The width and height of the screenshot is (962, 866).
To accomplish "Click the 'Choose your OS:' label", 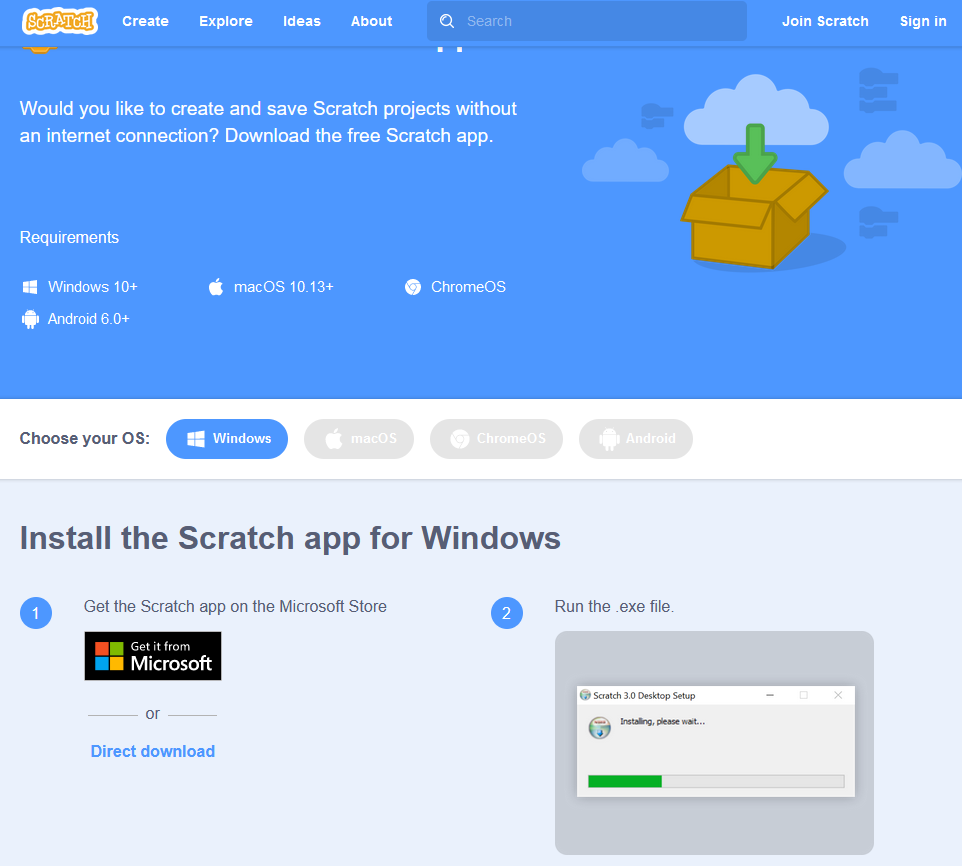I will [85, 439].
